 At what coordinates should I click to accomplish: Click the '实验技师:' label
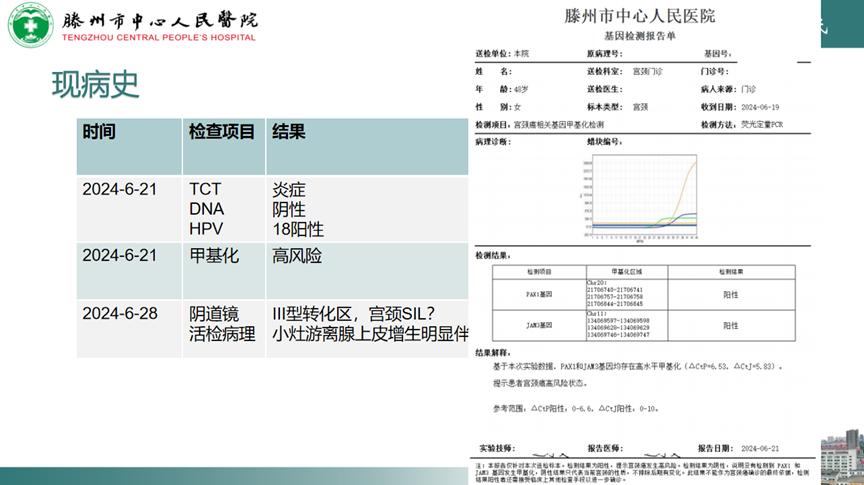click(497, 449)
